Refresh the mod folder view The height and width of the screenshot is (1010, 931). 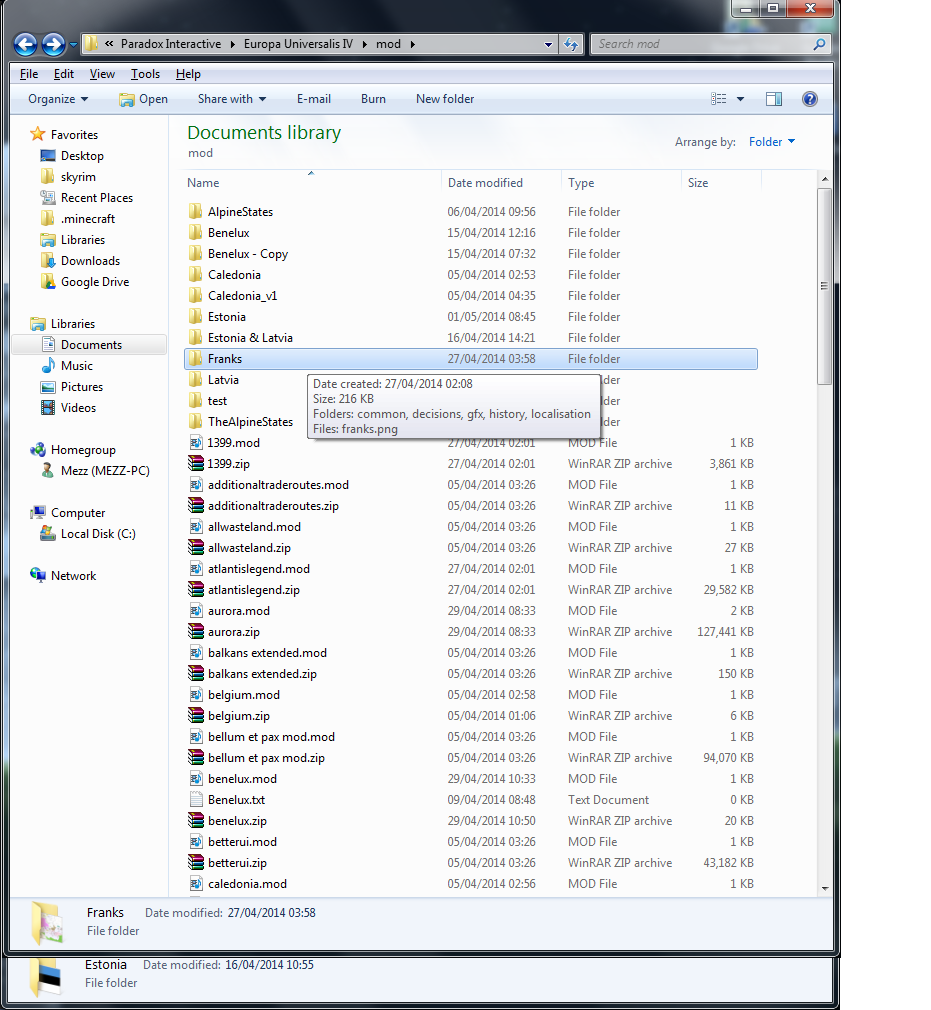coord(571,44)
